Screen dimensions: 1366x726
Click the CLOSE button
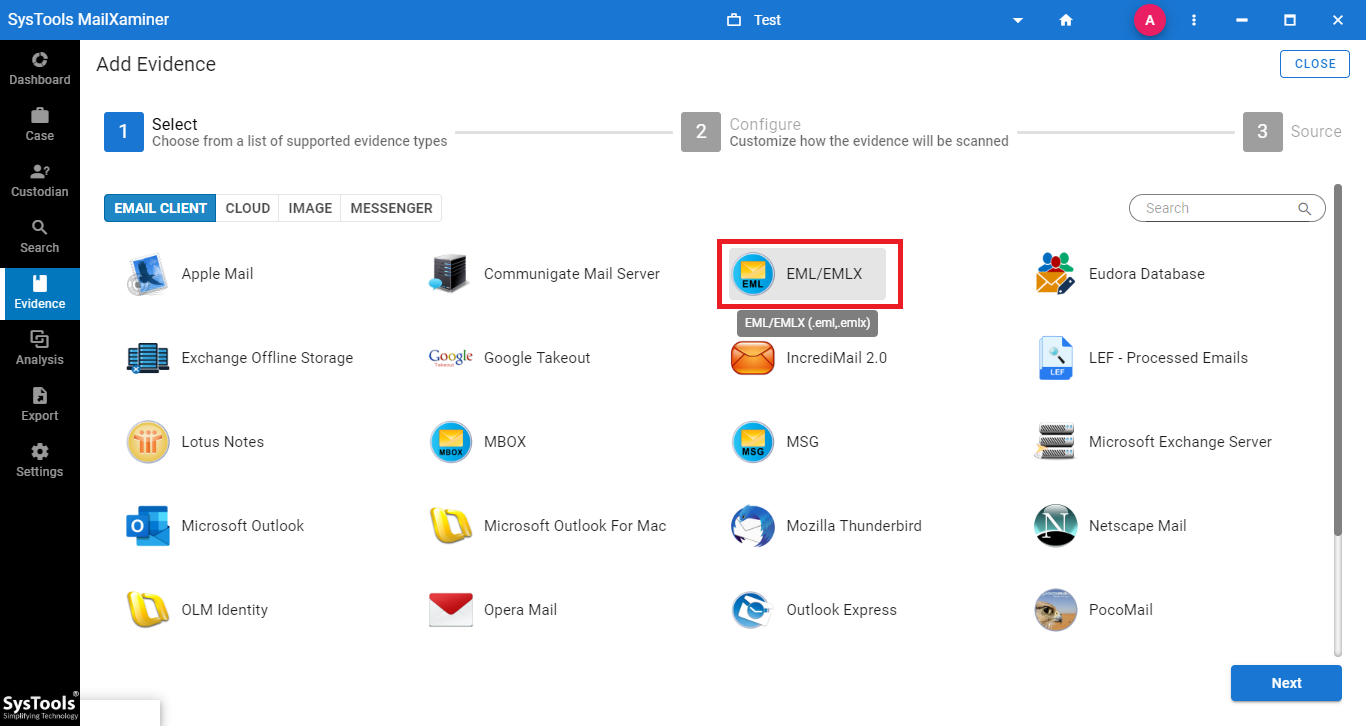(1315, 64)
